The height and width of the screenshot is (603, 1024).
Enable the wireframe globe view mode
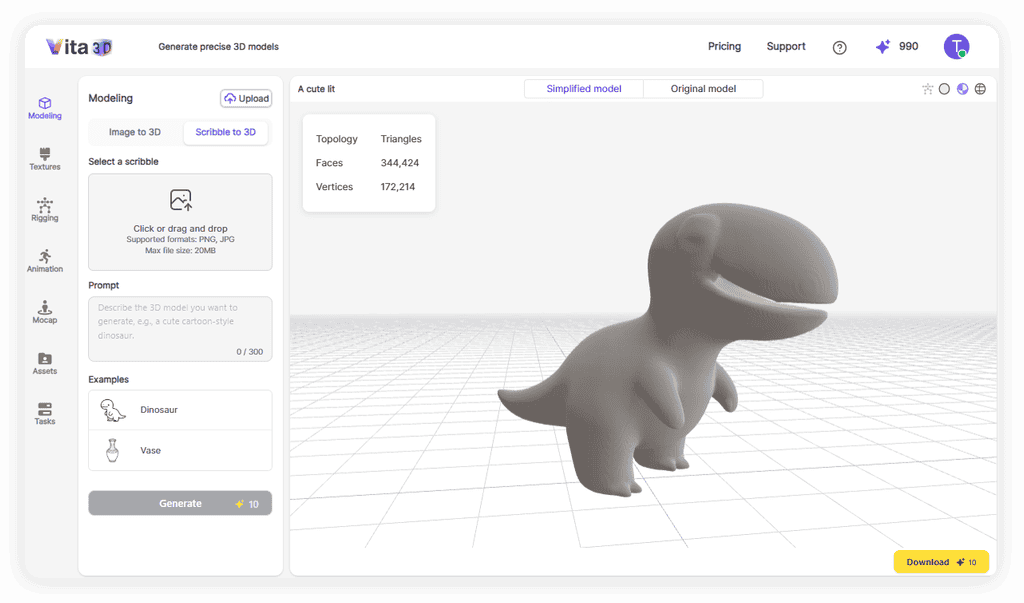980,88
